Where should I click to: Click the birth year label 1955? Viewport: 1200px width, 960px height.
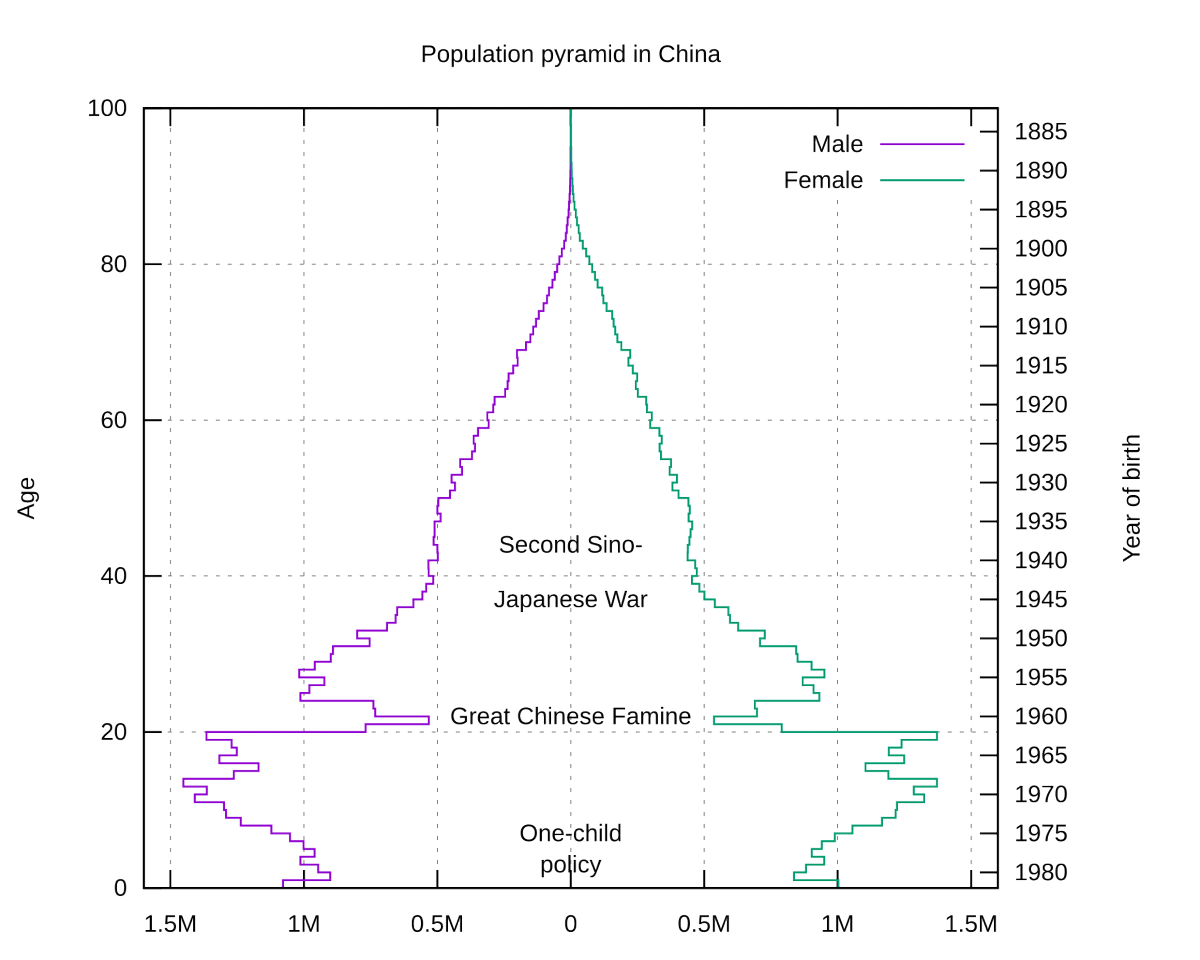pos(1041,678)
